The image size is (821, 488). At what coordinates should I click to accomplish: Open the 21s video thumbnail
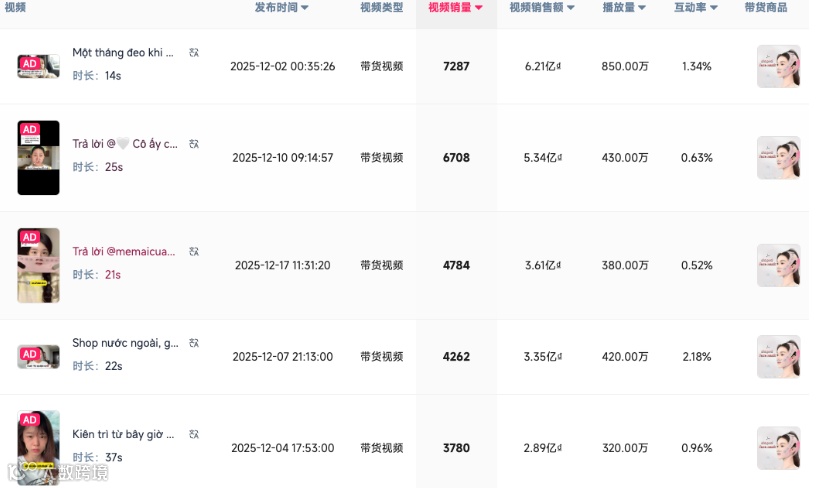(x=38, y=265)
